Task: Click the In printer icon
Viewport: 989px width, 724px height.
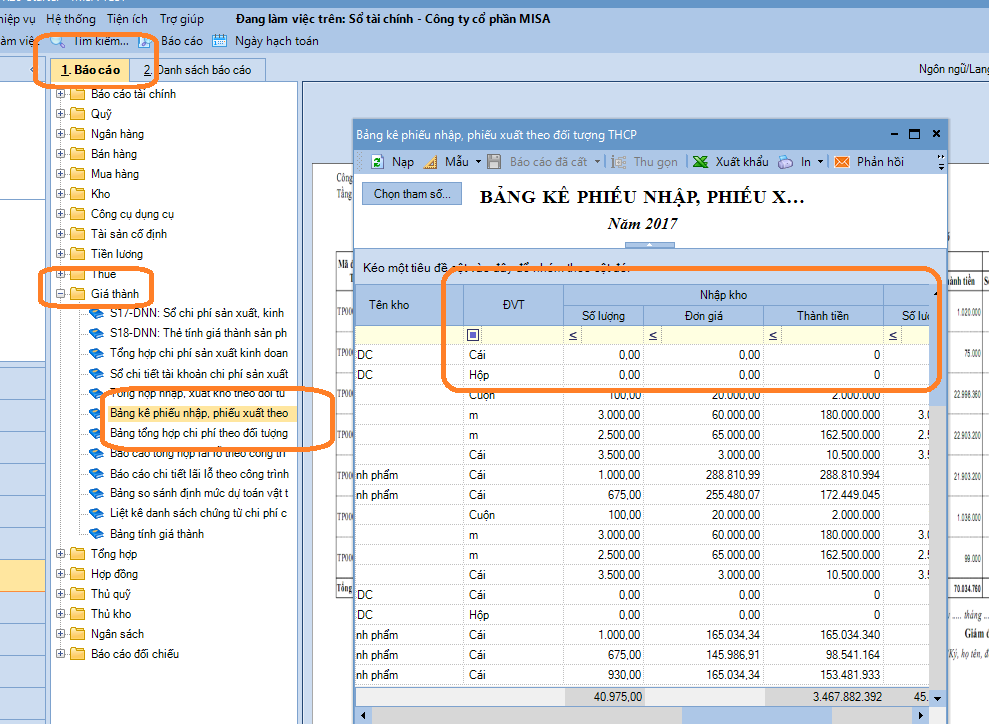Action: 785,162
